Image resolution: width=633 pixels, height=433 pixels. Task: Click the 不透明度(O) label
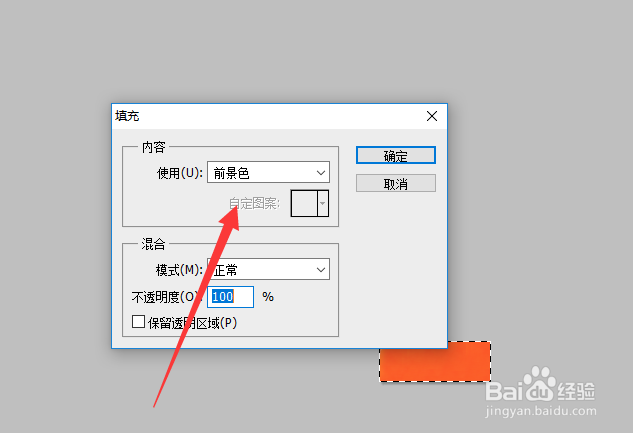click(166, 297)
